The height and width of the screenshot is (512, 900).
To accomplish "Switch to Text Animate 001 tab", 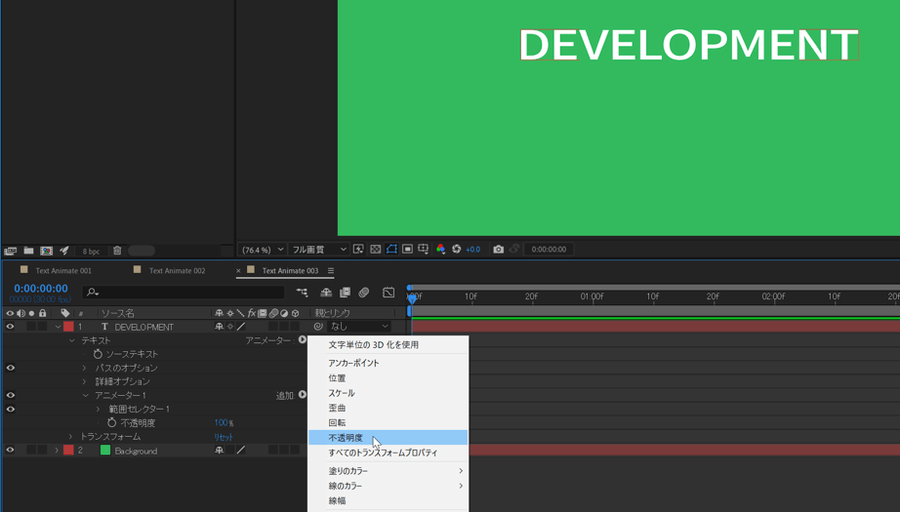I will coord(63,271).
